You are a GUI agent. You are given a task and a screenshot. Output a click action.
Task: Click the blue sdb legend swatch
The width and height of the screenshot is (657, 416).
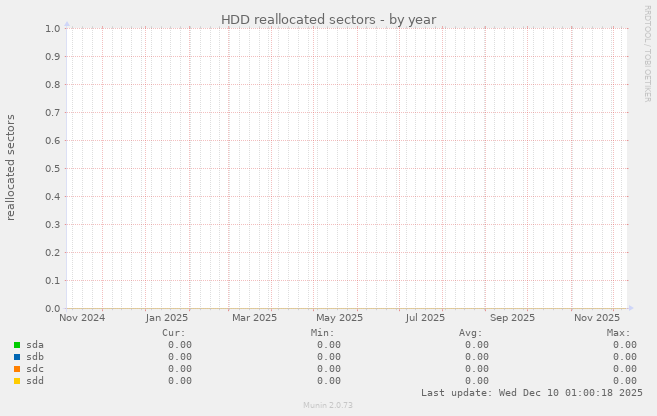(x=17, y=357)
